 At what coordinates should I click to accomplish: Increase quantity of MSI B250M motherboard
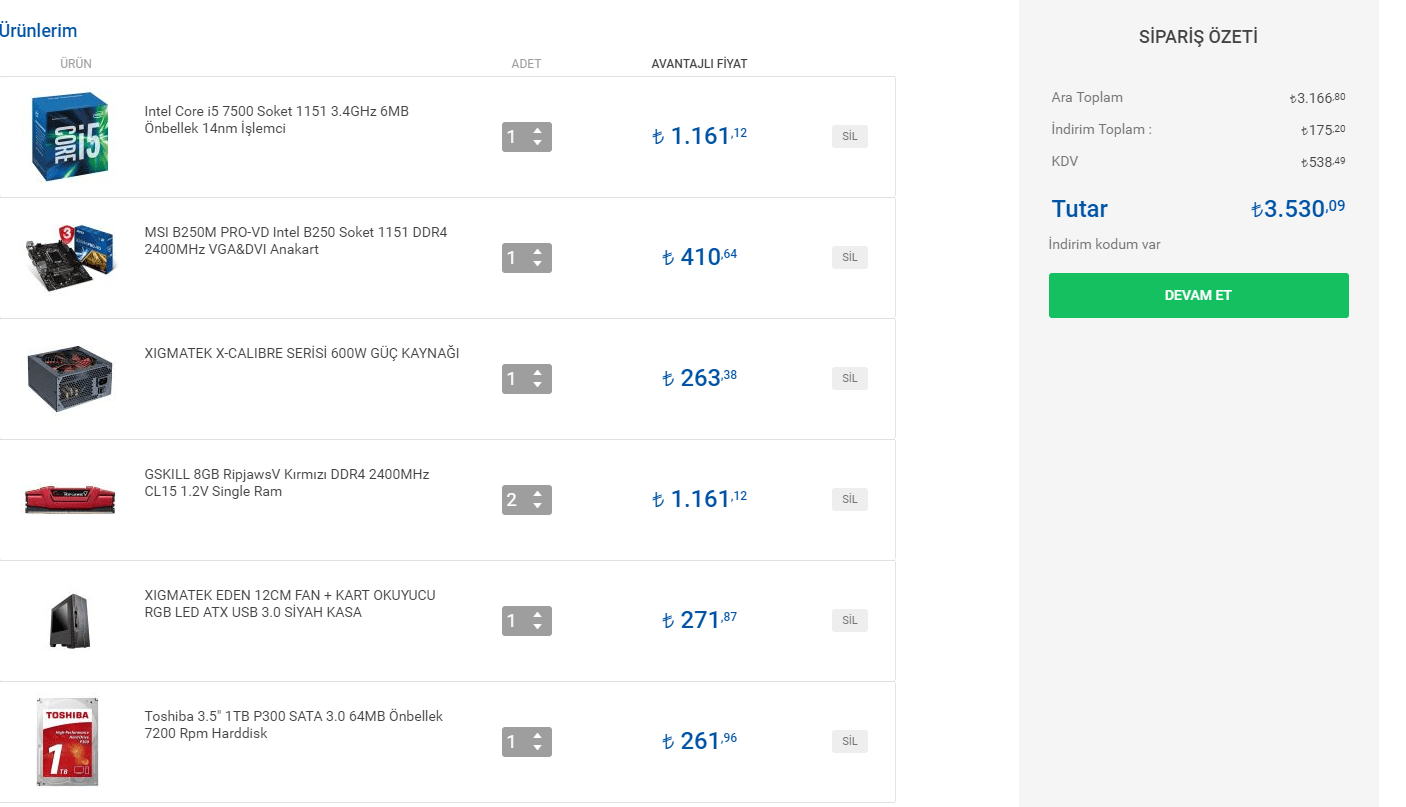(538, 252)
